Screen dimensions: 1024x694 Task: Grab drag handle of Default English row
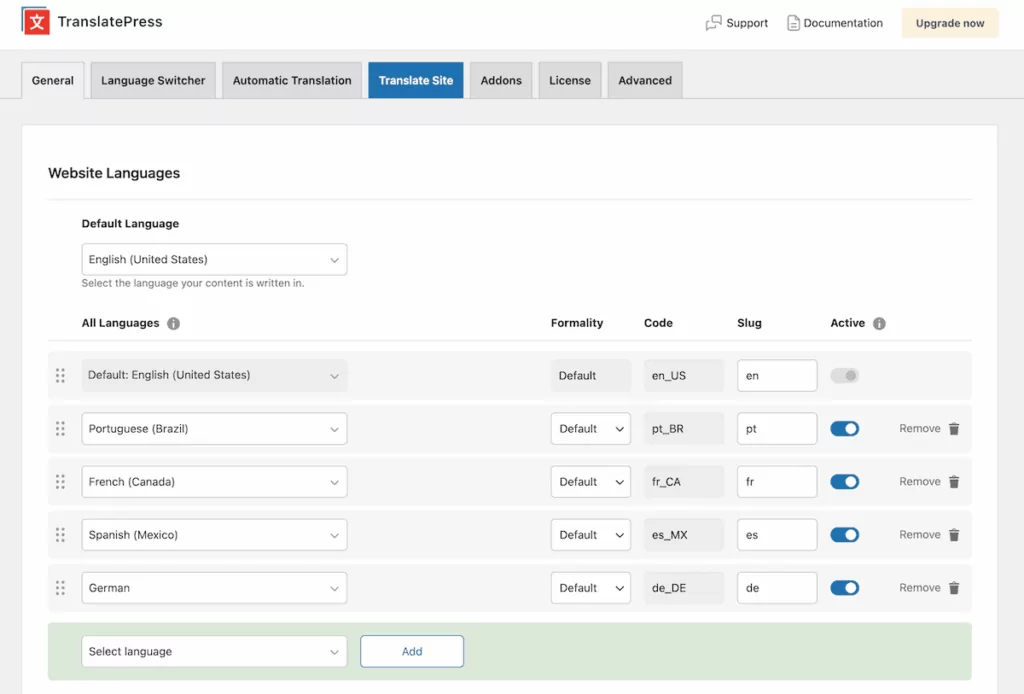60,375
